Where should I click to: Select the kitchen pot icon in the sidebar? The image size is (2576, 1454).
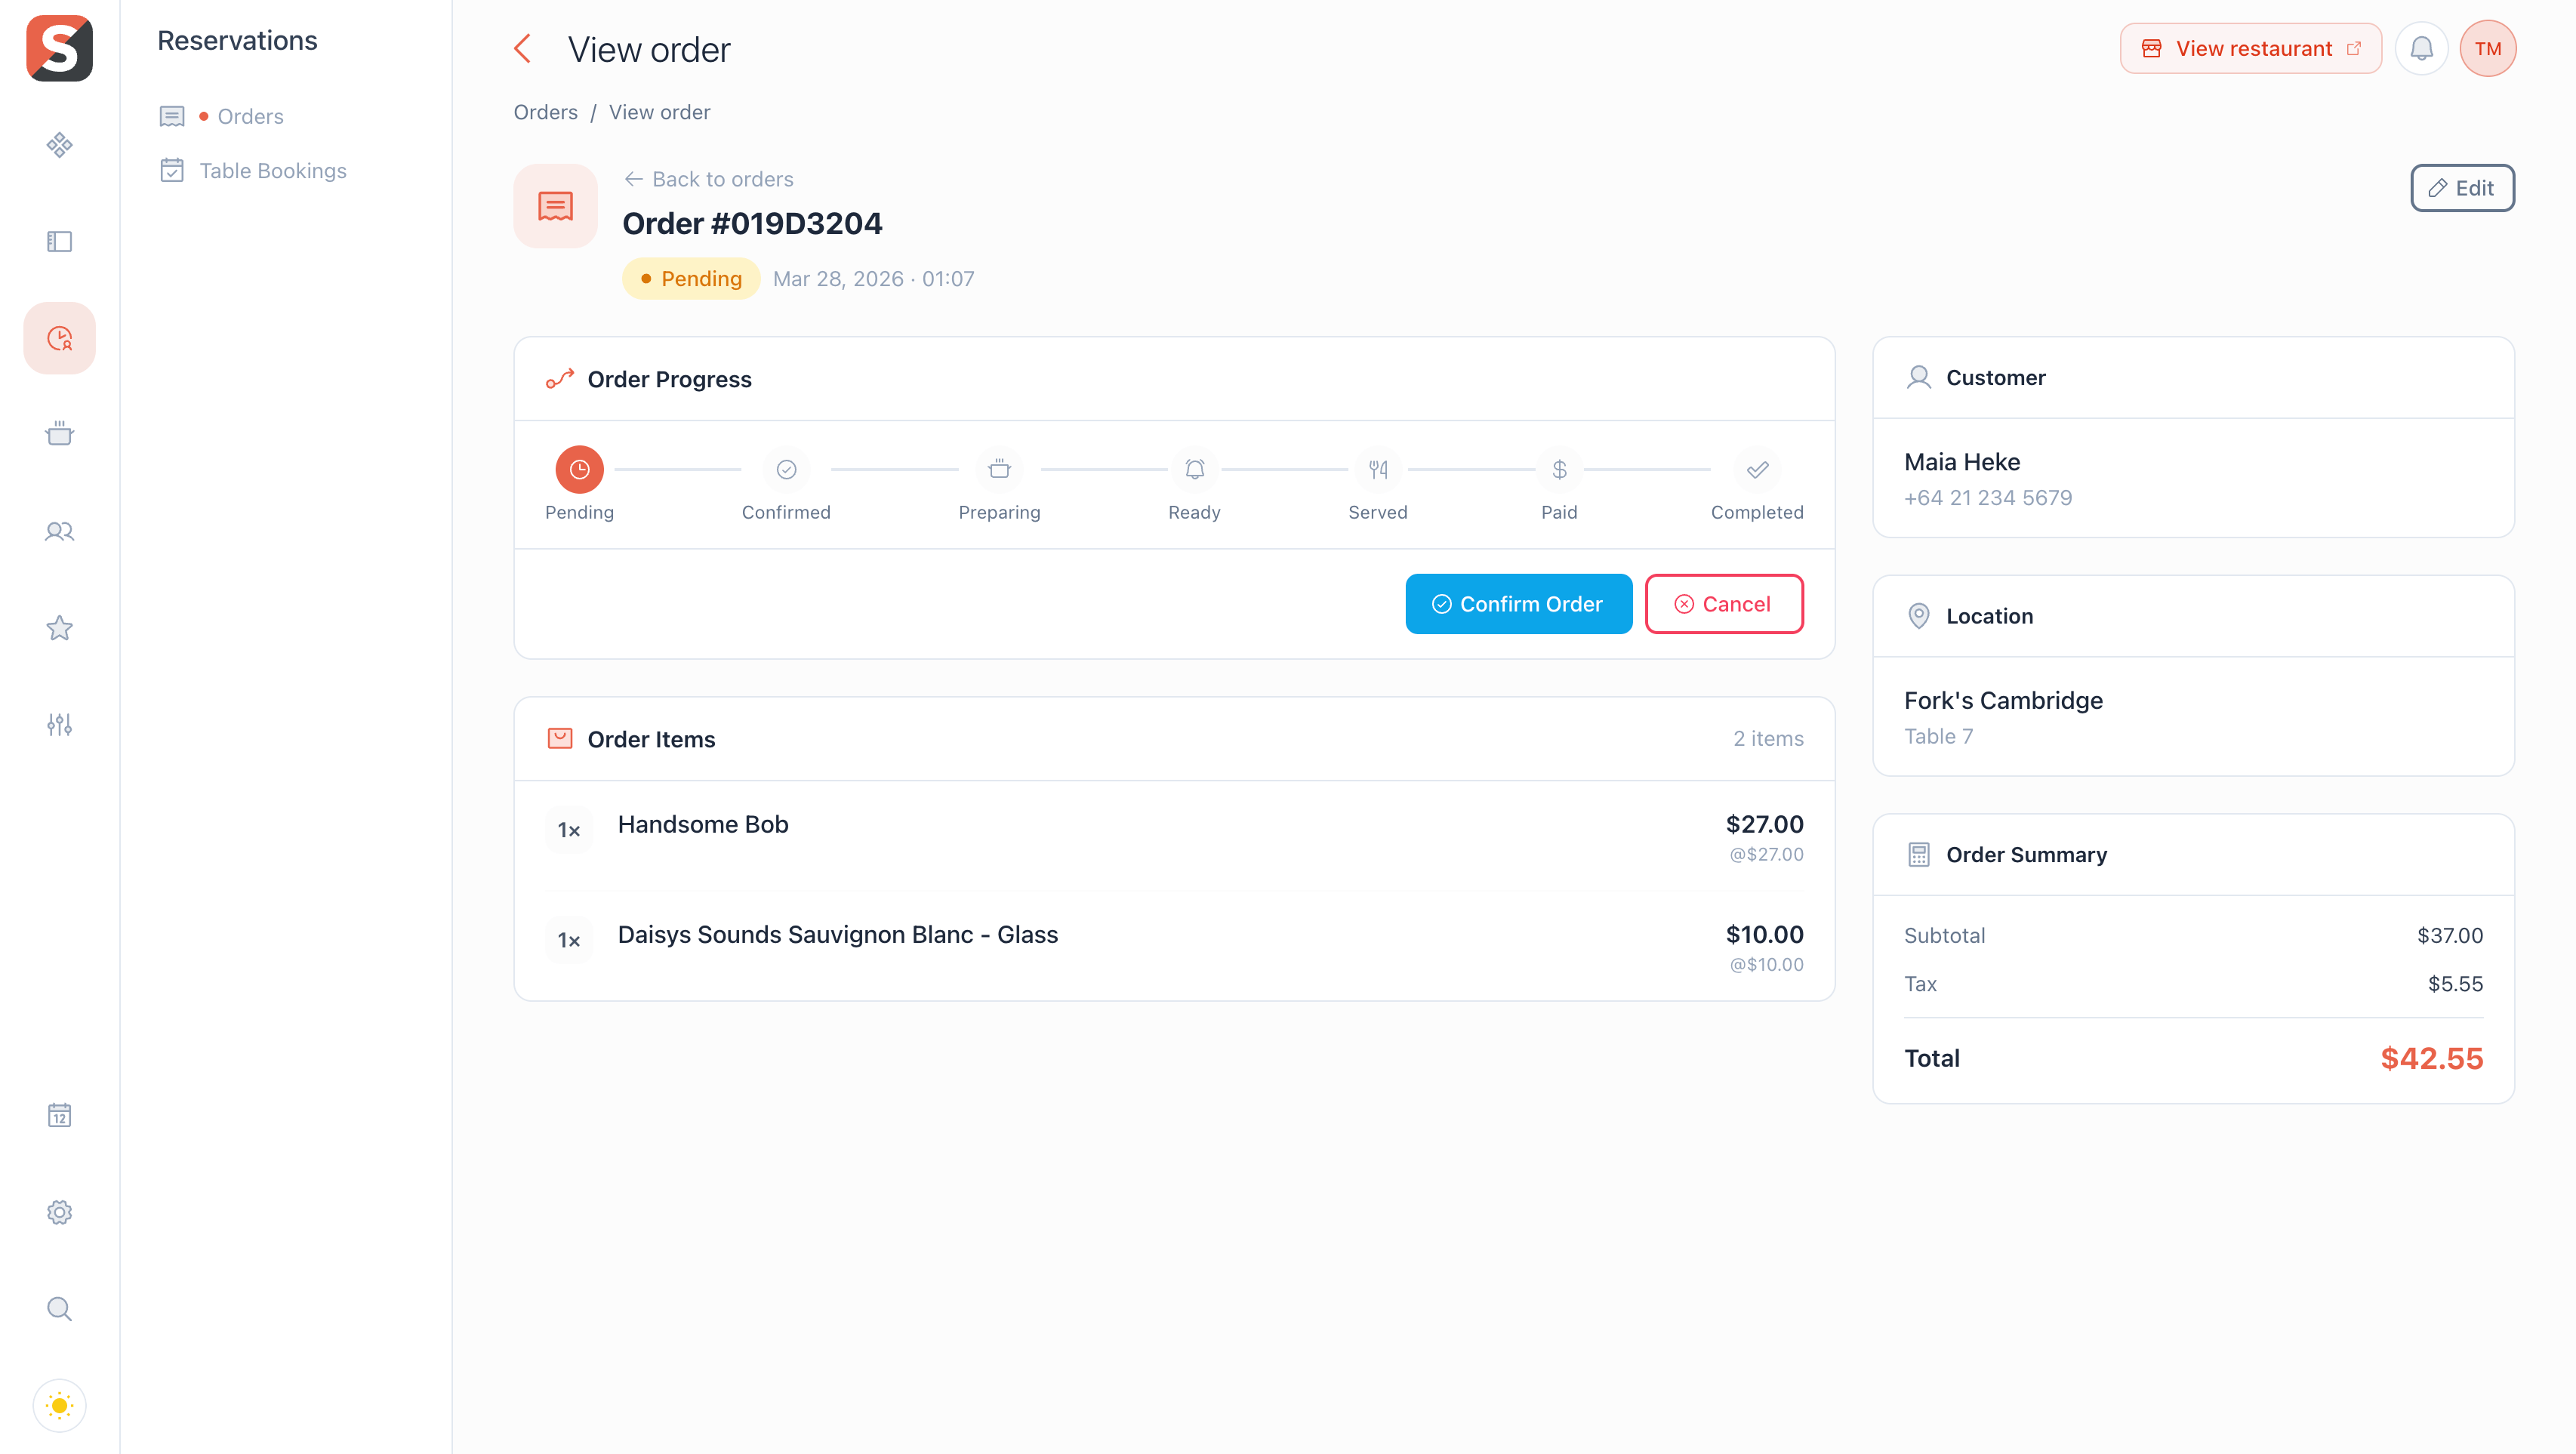[59, 434]
